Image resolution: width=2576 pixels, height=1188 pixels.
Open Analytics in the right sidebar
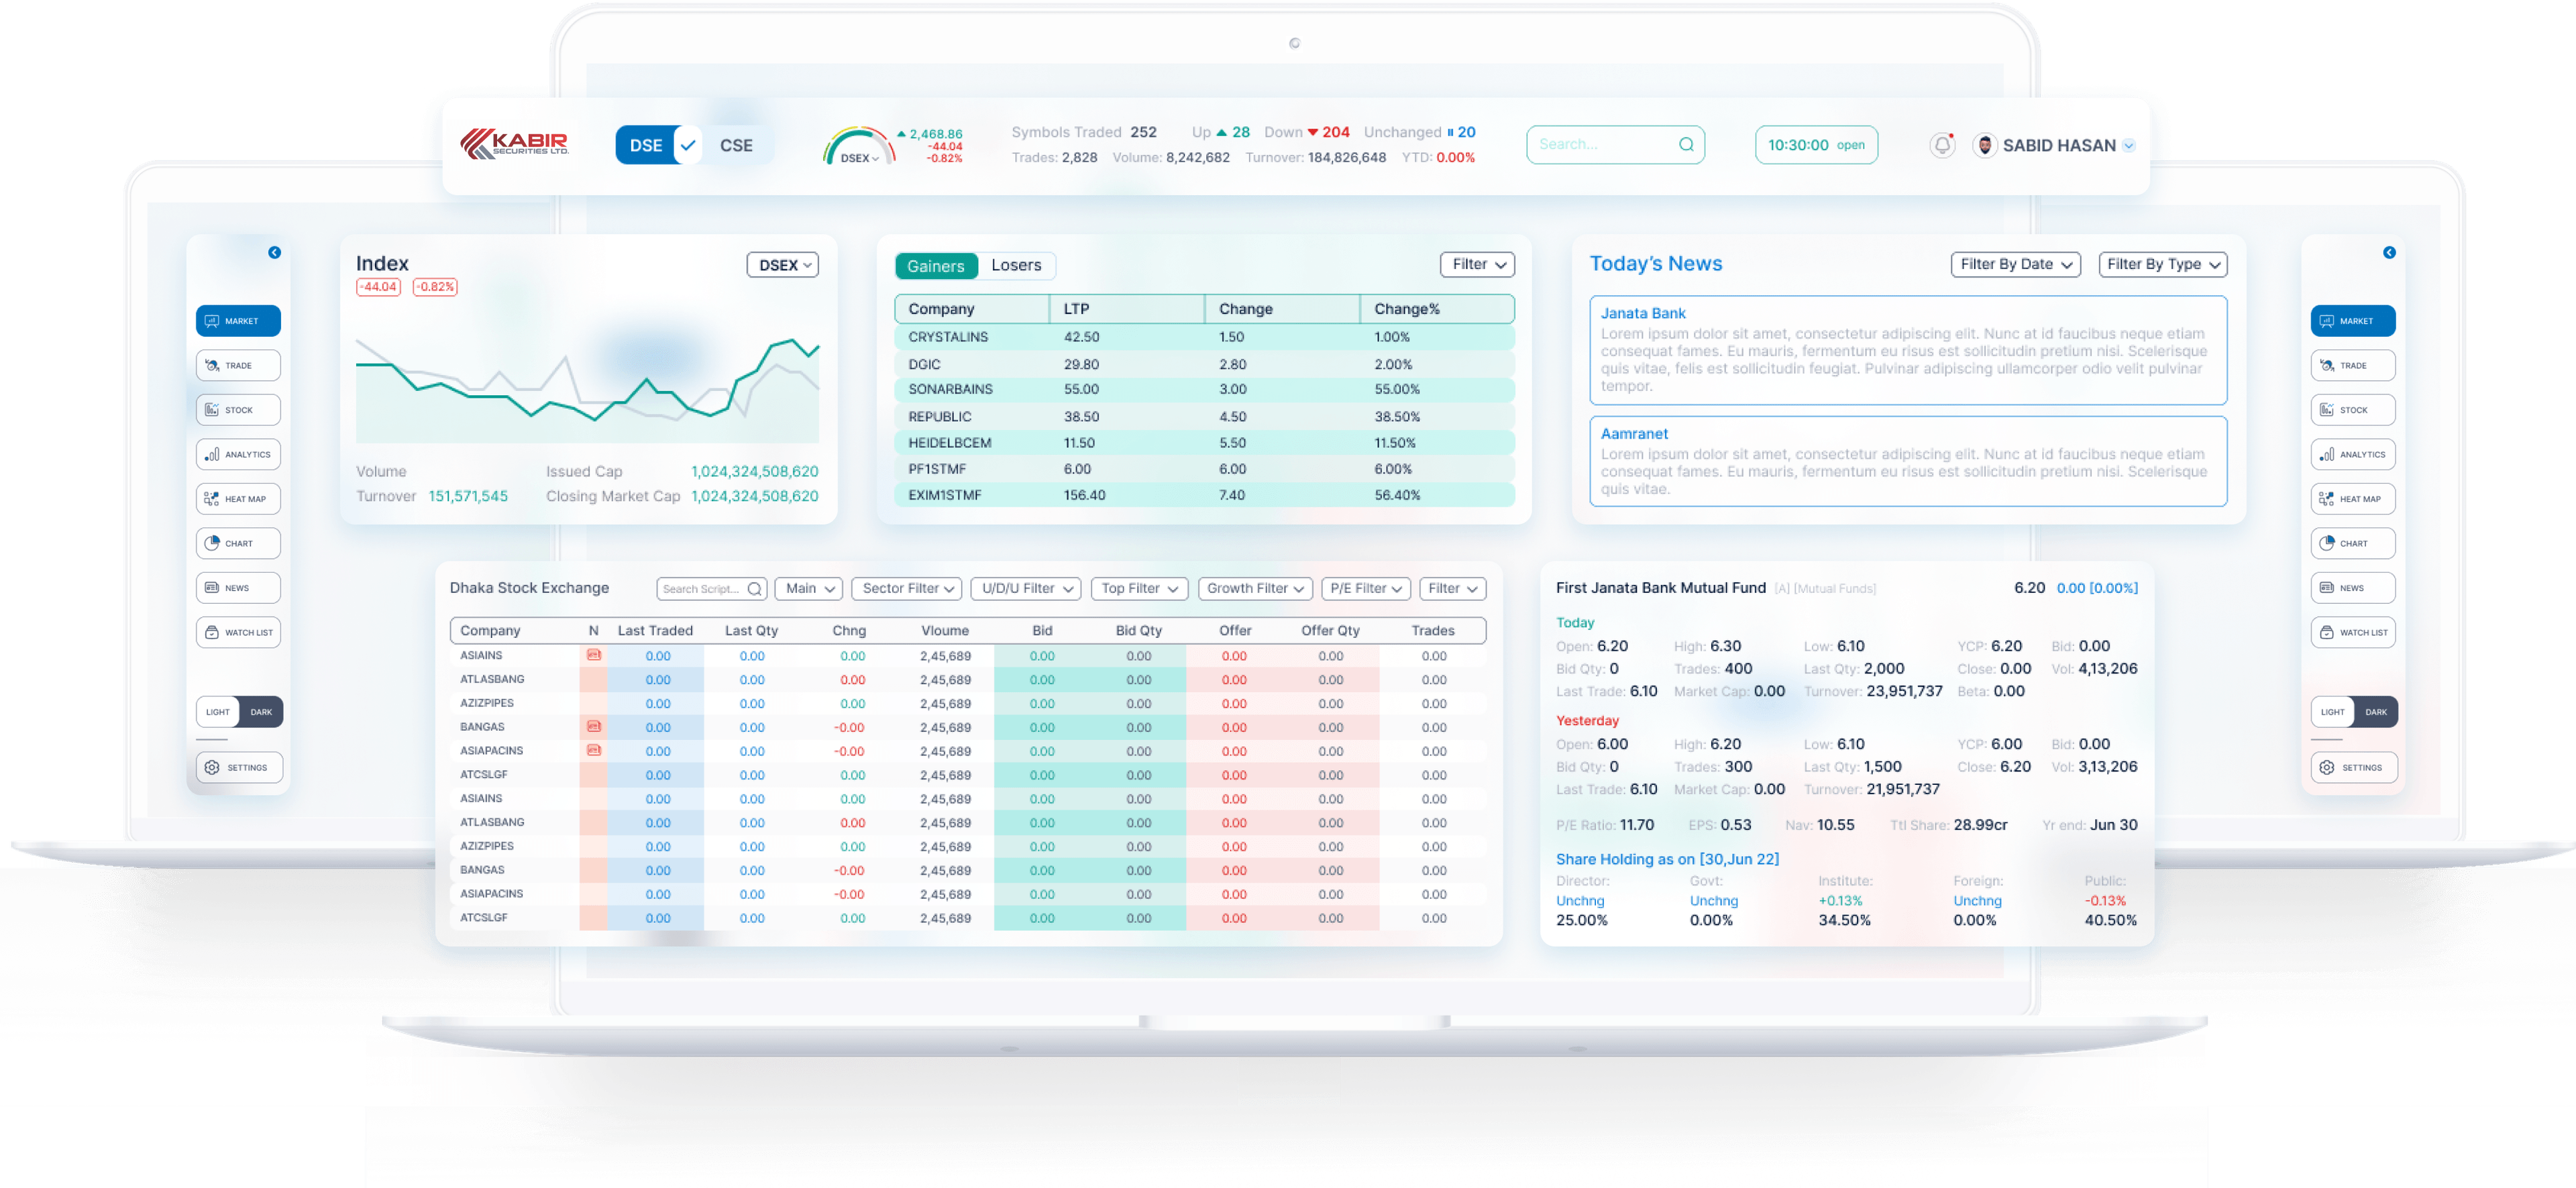(x=2352, y=454)
